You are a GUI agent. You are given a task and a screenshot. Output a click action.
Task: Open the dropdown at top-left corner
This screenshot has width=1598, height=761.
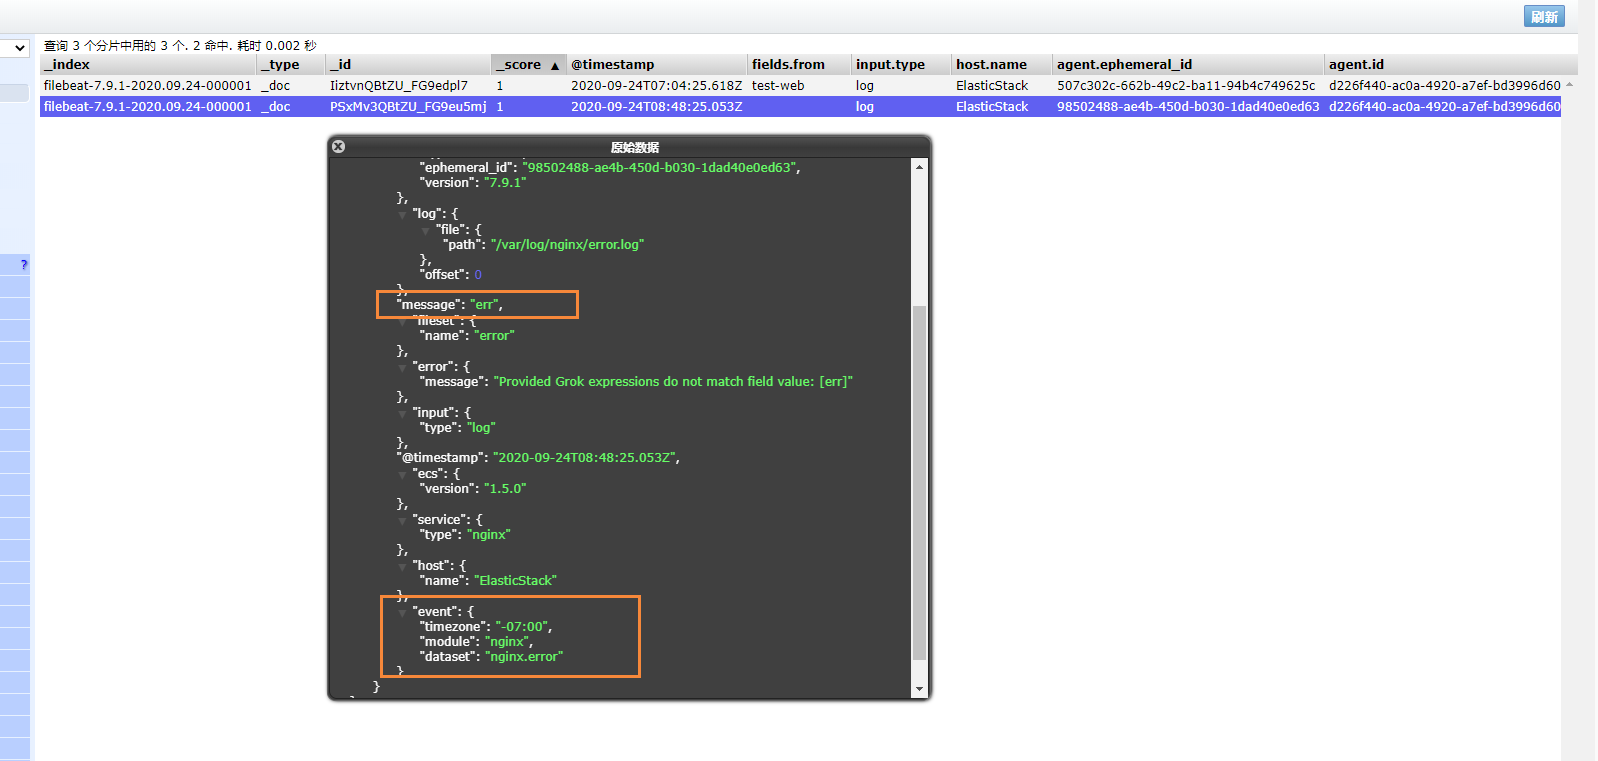point(16,48)
